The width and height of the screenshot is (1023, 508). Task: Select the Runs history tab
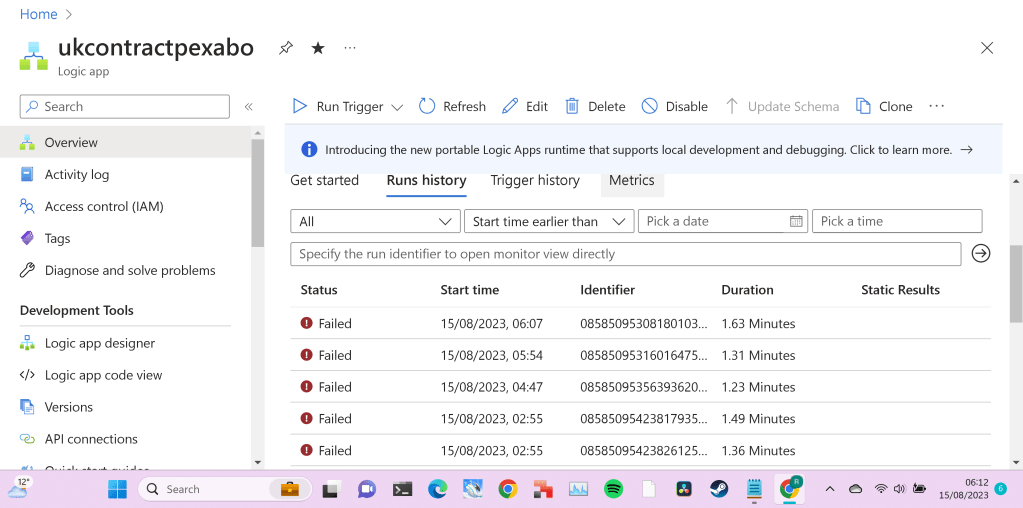coord(426,180)
